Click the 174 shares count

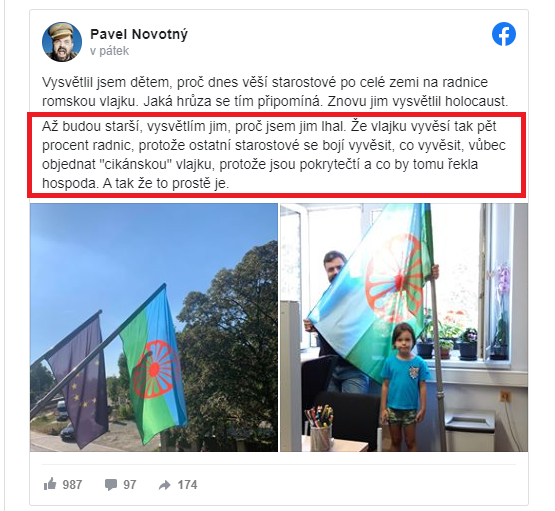pyautogui.click(x=187, y=484)
